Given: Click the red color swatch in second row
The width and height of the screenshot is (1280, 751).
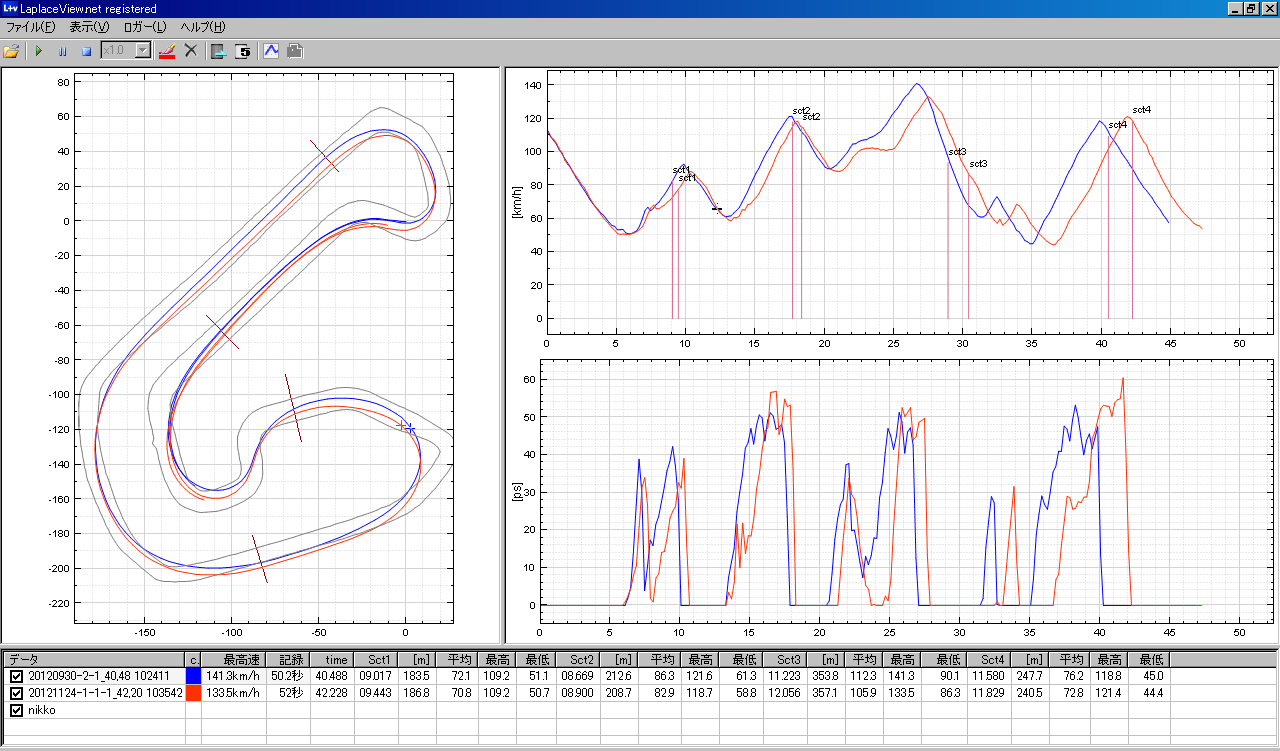Looking at the screenshot, I should coord(193,693).
